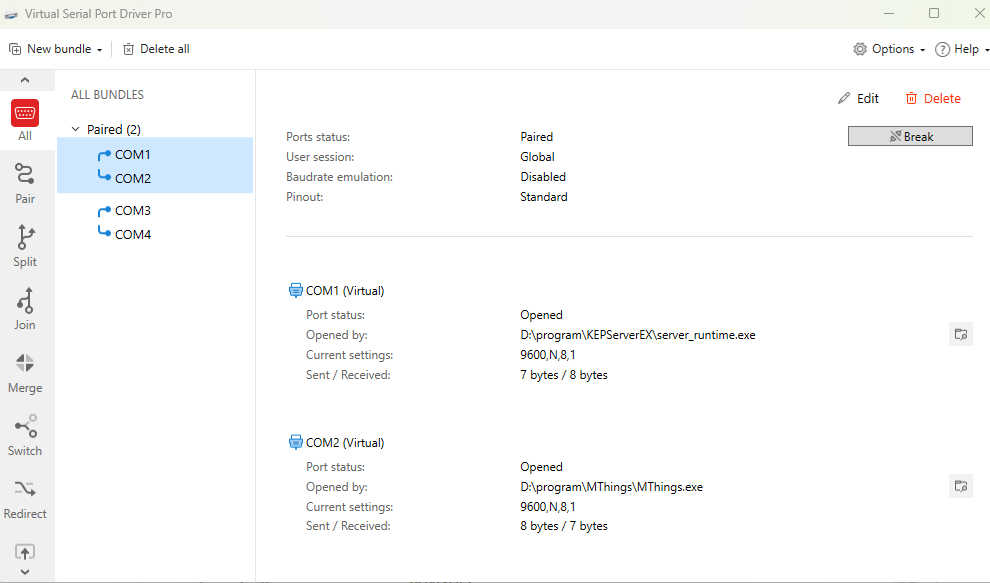Image resolution: width=990 pixels, height=583 pixels.
Task: Select the Pair mode icon in sidebar
Action: 25,180
